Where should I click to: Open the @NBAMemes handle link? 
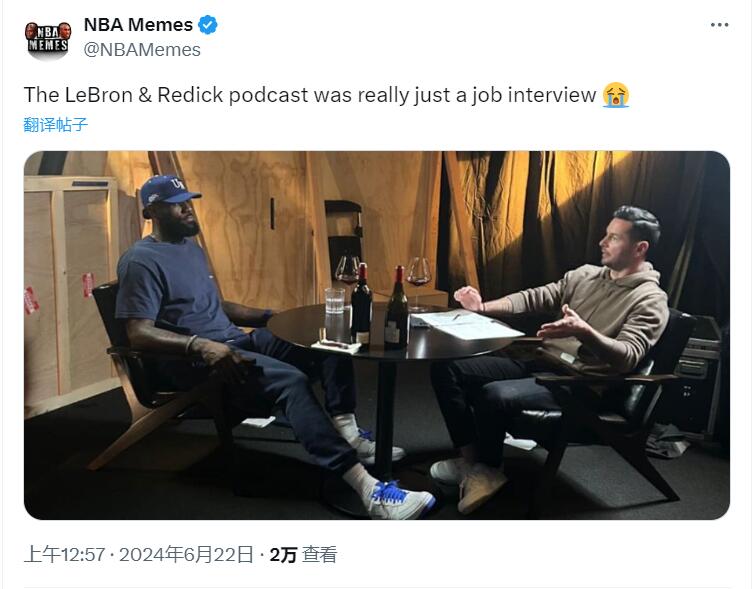142,49
